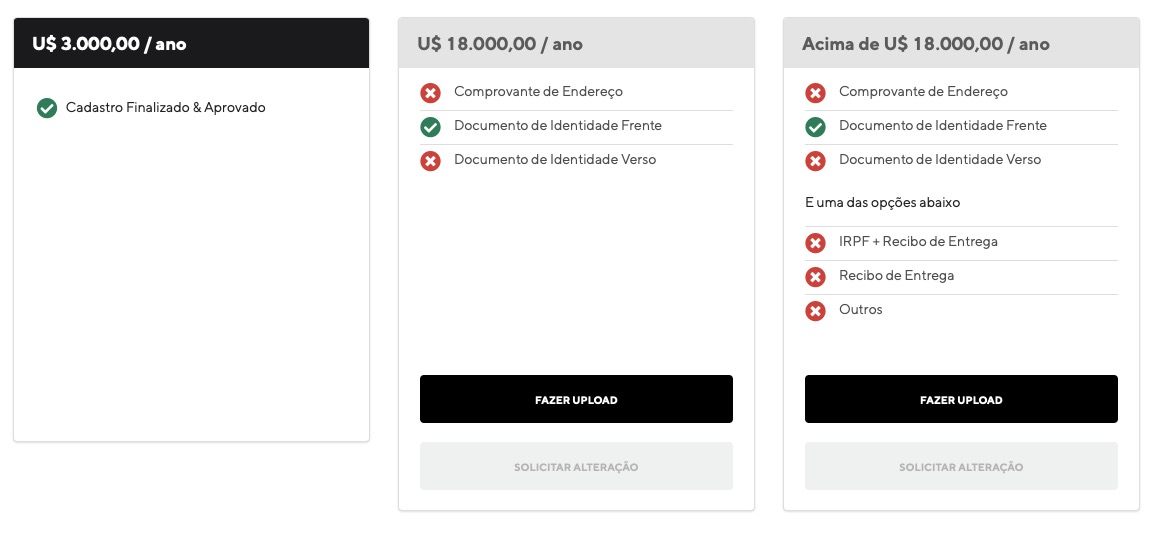1159x543 pixels.
Task: Click SOLICITAR ALTERAÇÃO in middle card
Action: [576, 466]
